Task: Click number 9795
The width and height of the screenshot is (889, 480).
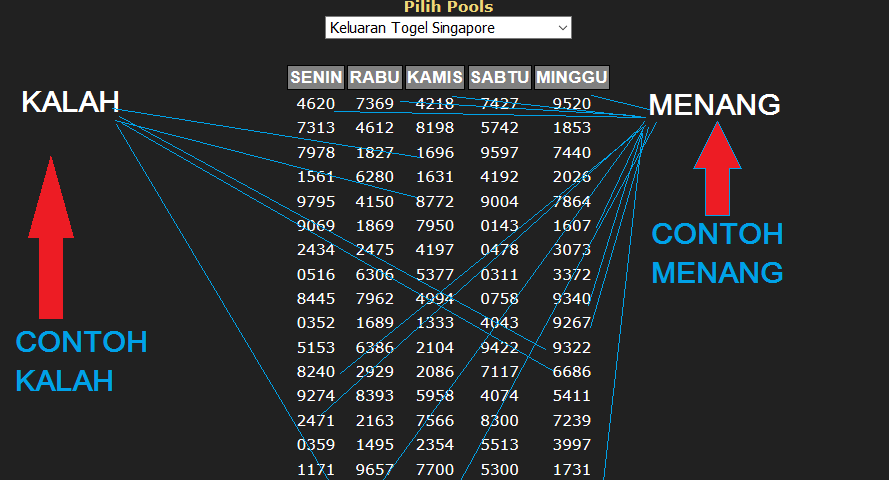Action: (x=316, y=202)
